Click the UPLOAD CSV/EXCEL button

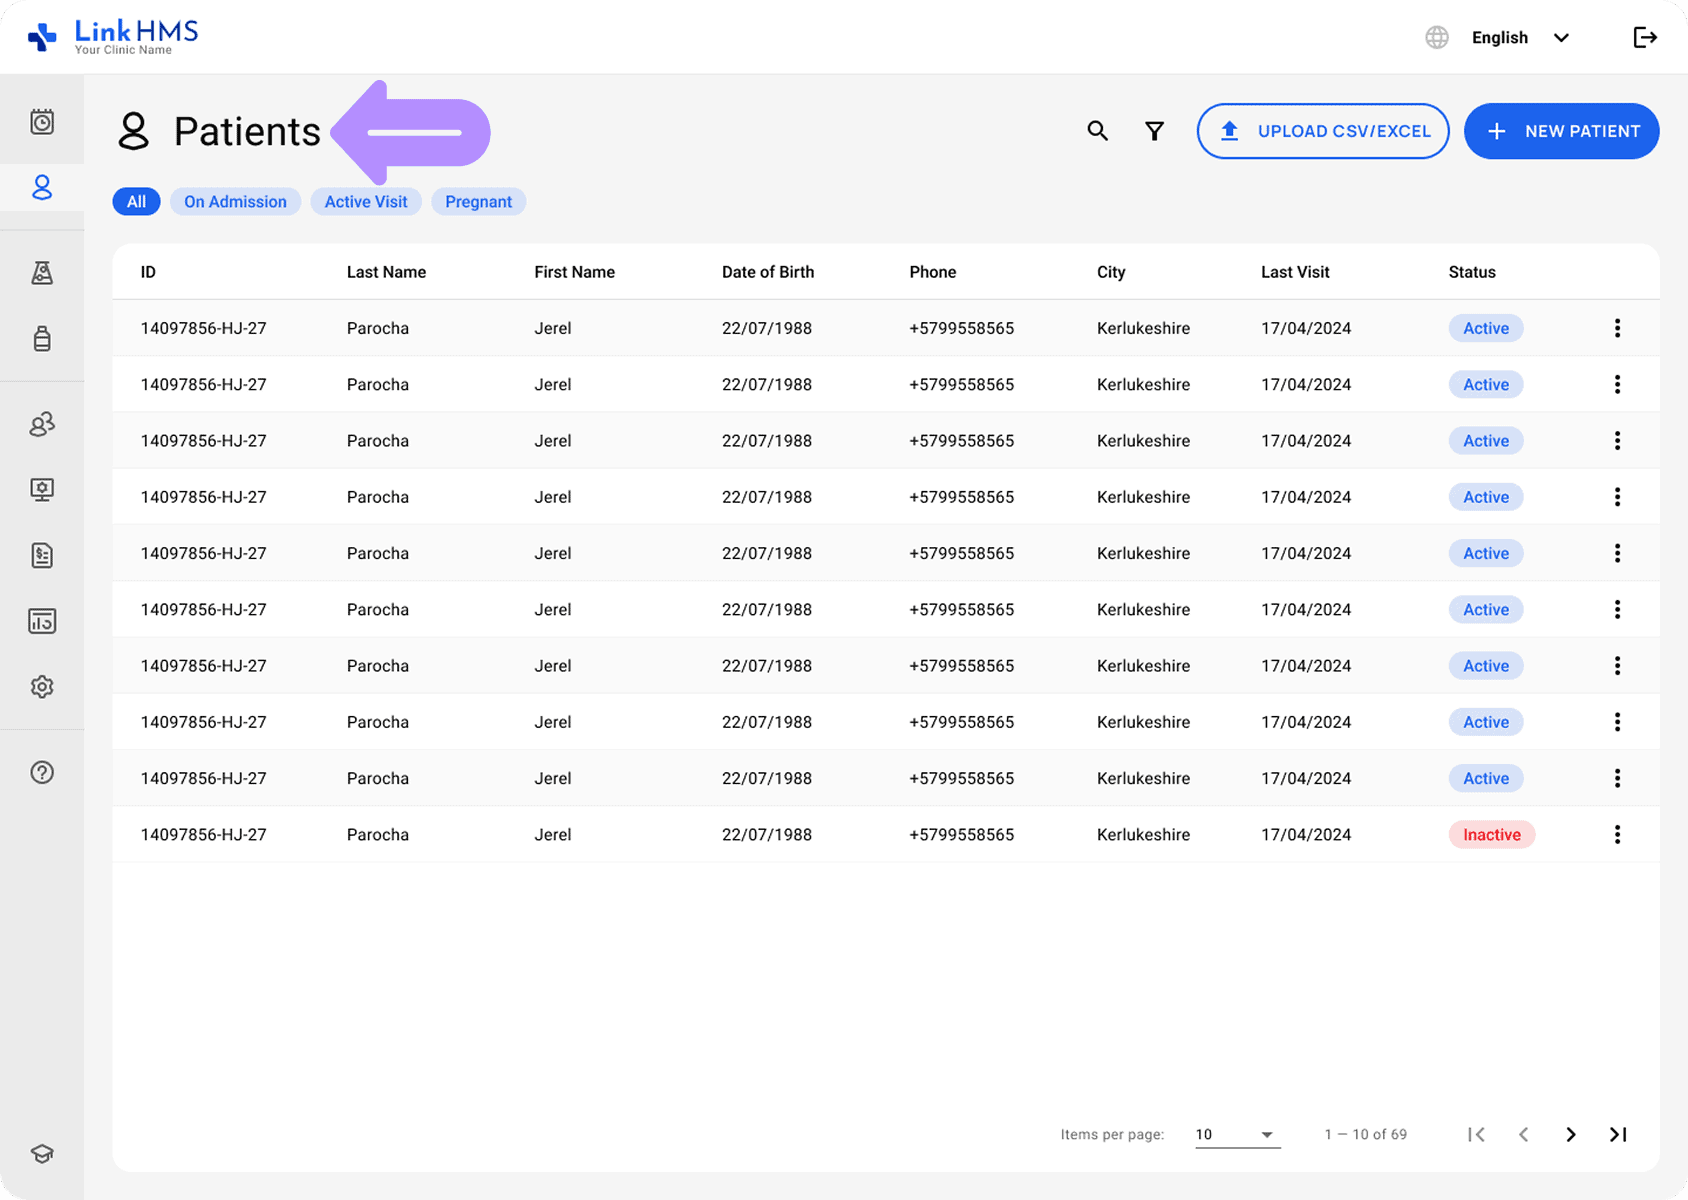pyautogui.click(x=1322, y=131)
